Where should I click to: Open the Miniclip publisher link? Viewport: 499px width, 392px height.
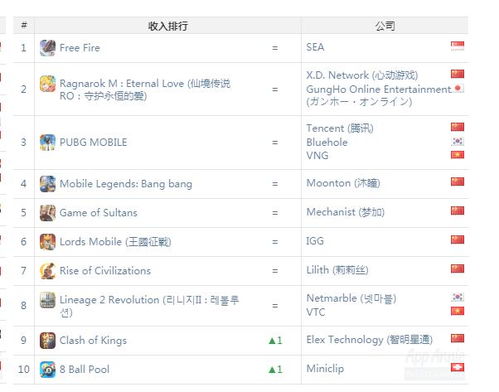325,369
